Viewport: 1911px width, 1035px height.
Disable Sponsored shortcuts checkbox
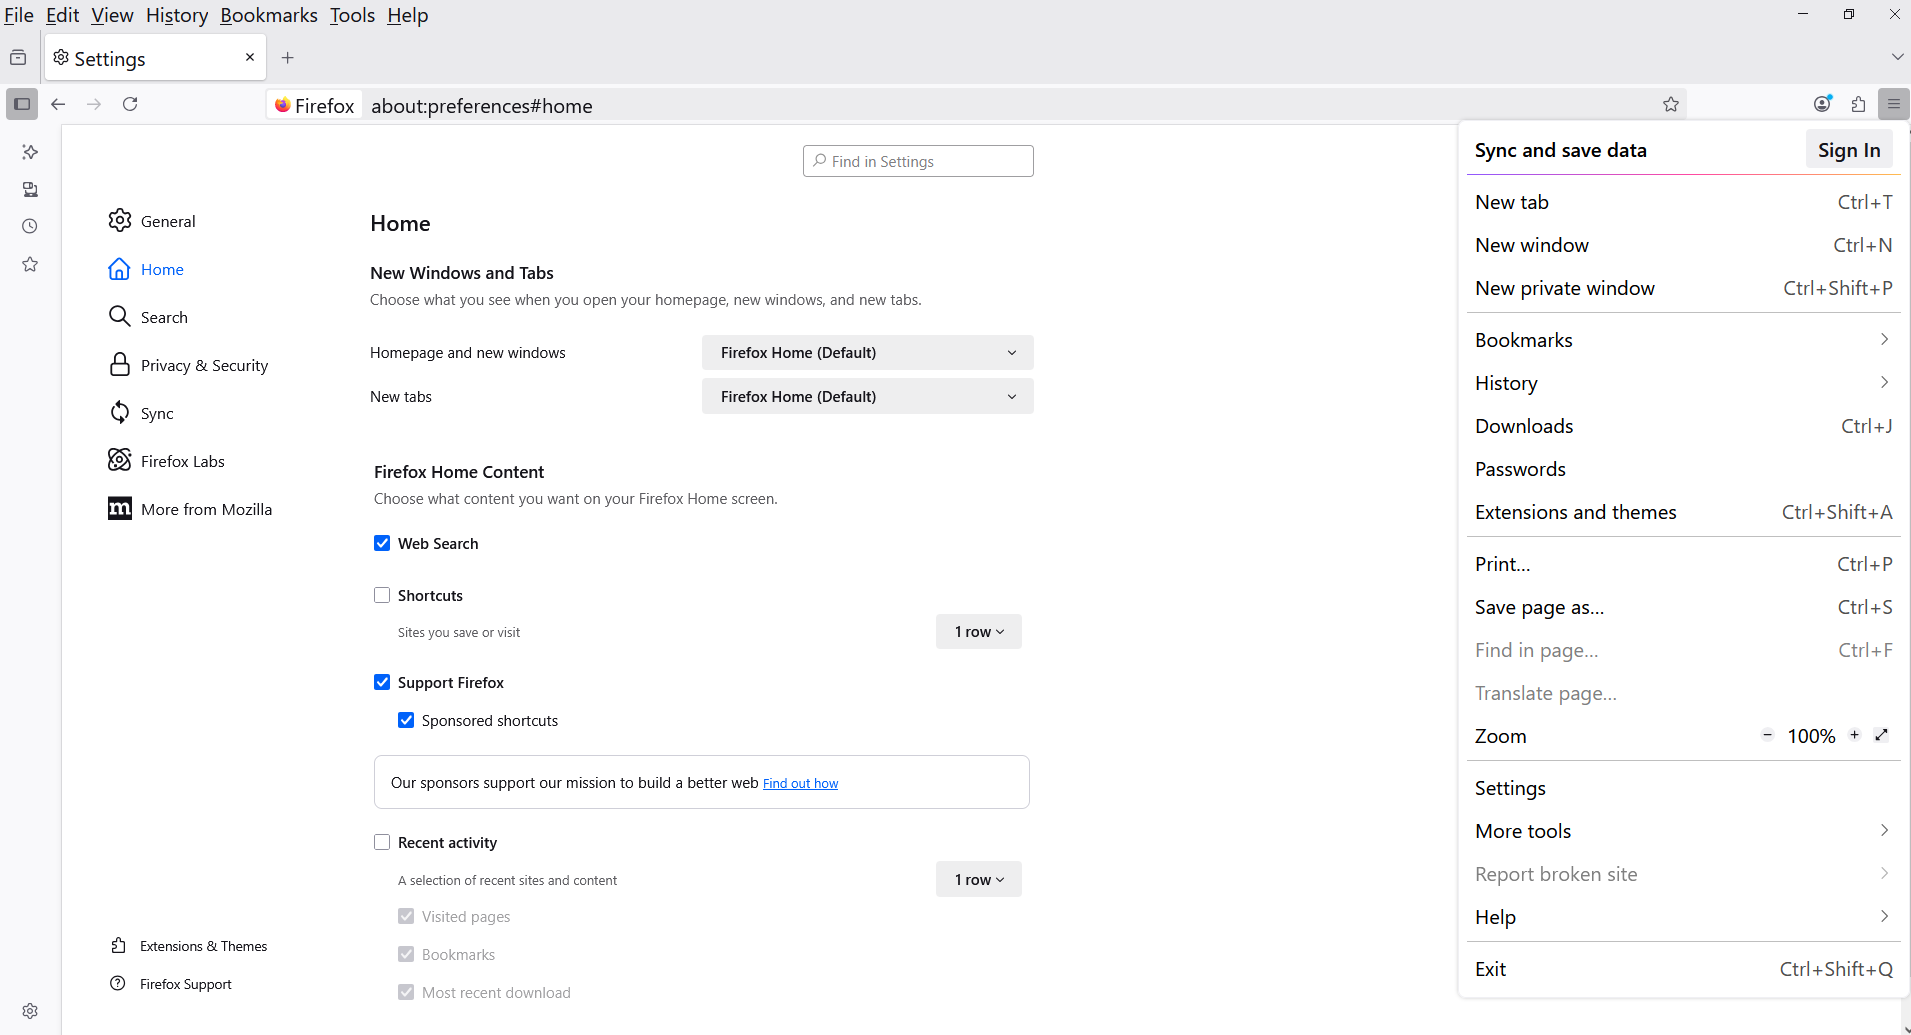click(x=406, y=720)
